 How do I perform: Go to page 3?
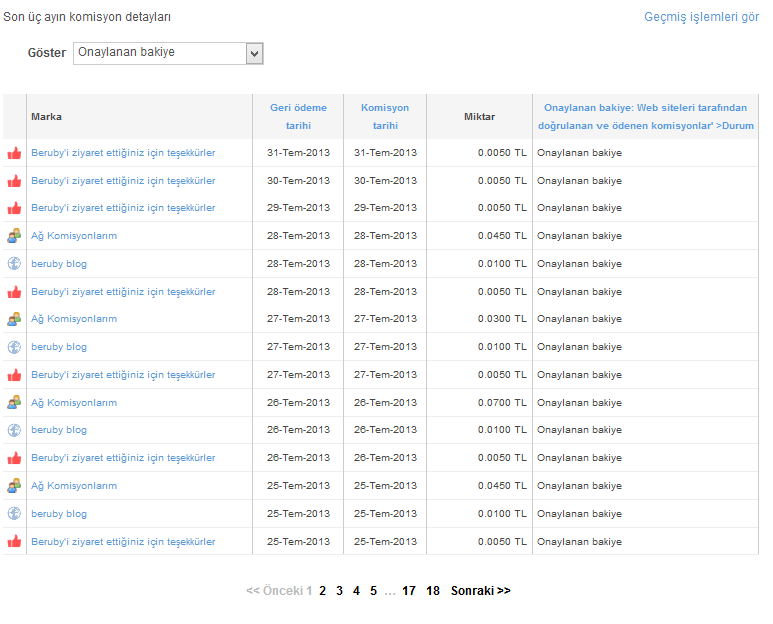point(339,590)
